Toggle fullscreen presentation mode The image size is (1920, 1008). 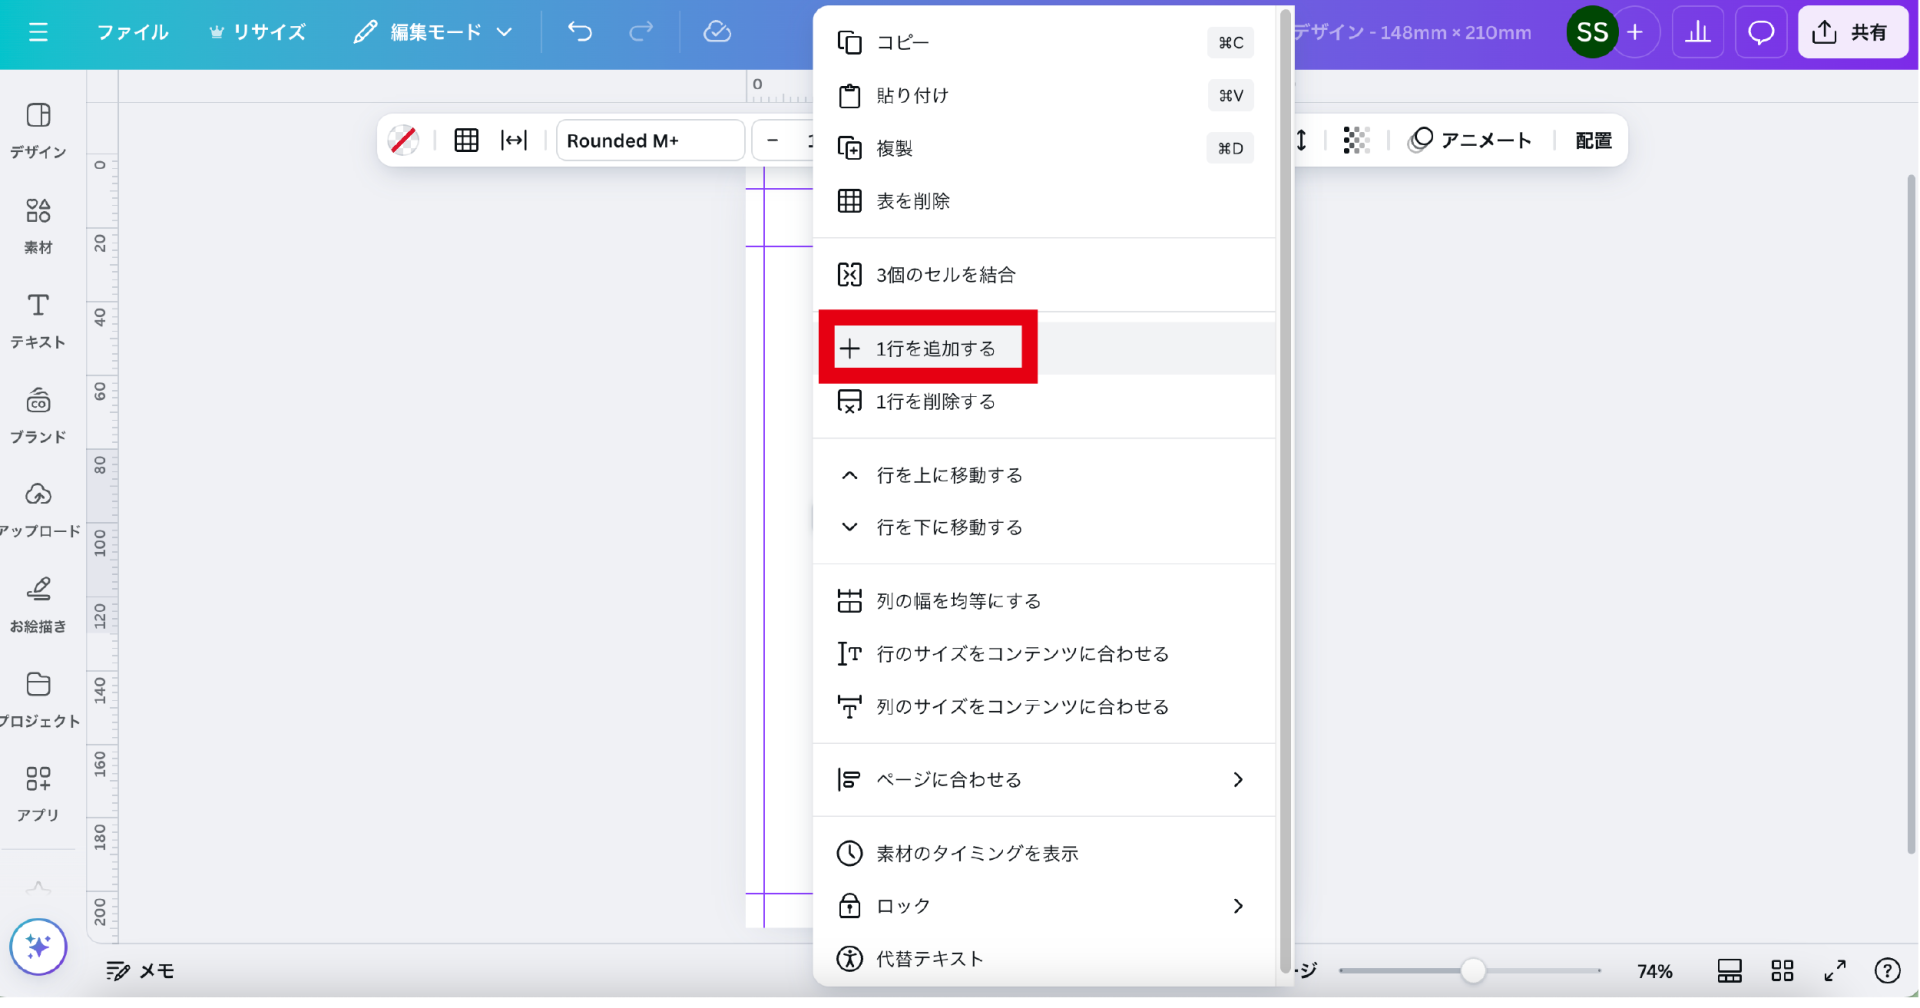(x=1835, y=971)
